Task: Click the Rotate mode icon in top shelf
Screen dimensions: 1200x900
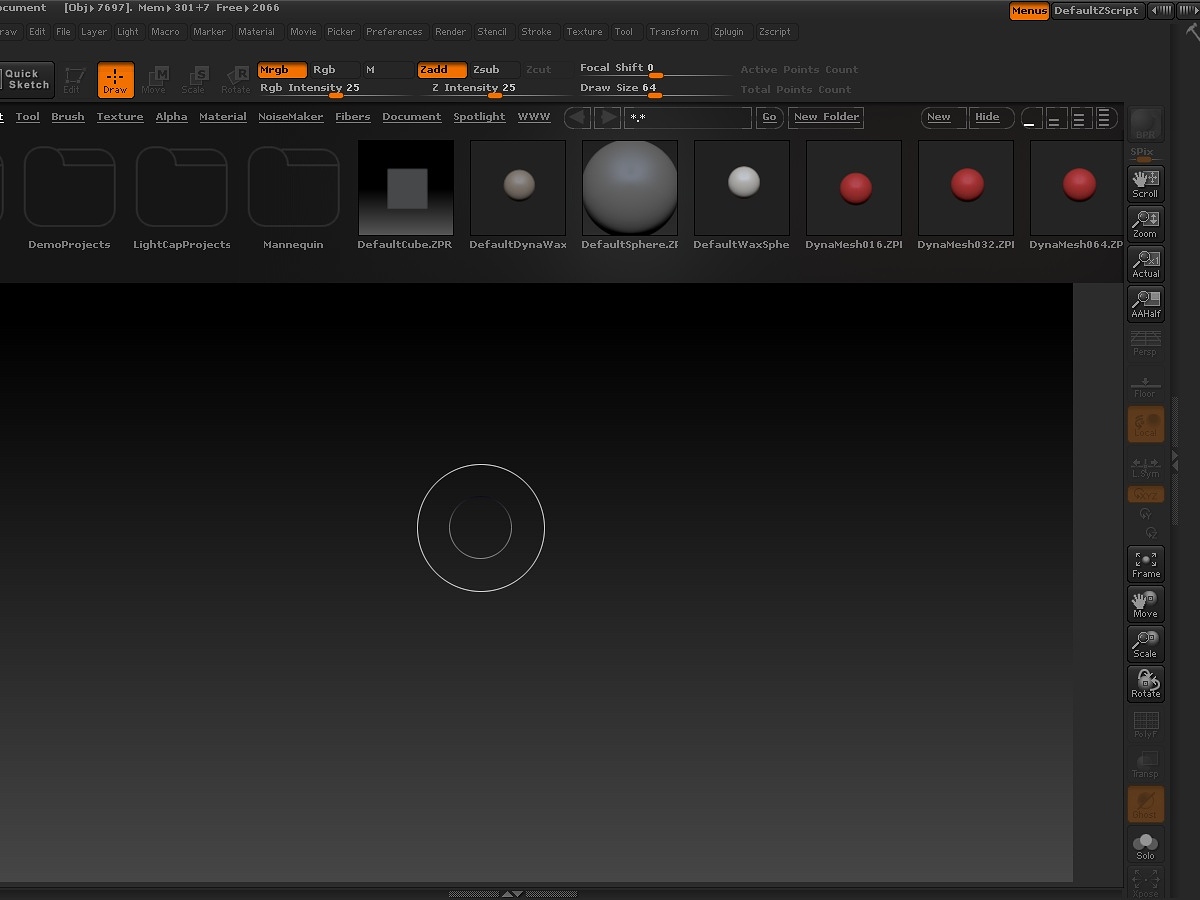Action: pos(235,80)
